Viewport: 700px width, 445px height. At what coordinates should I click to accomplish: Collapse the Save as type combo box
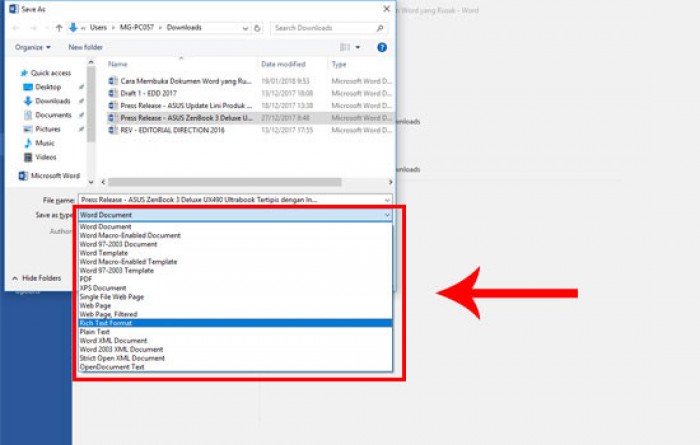(387, 215)
